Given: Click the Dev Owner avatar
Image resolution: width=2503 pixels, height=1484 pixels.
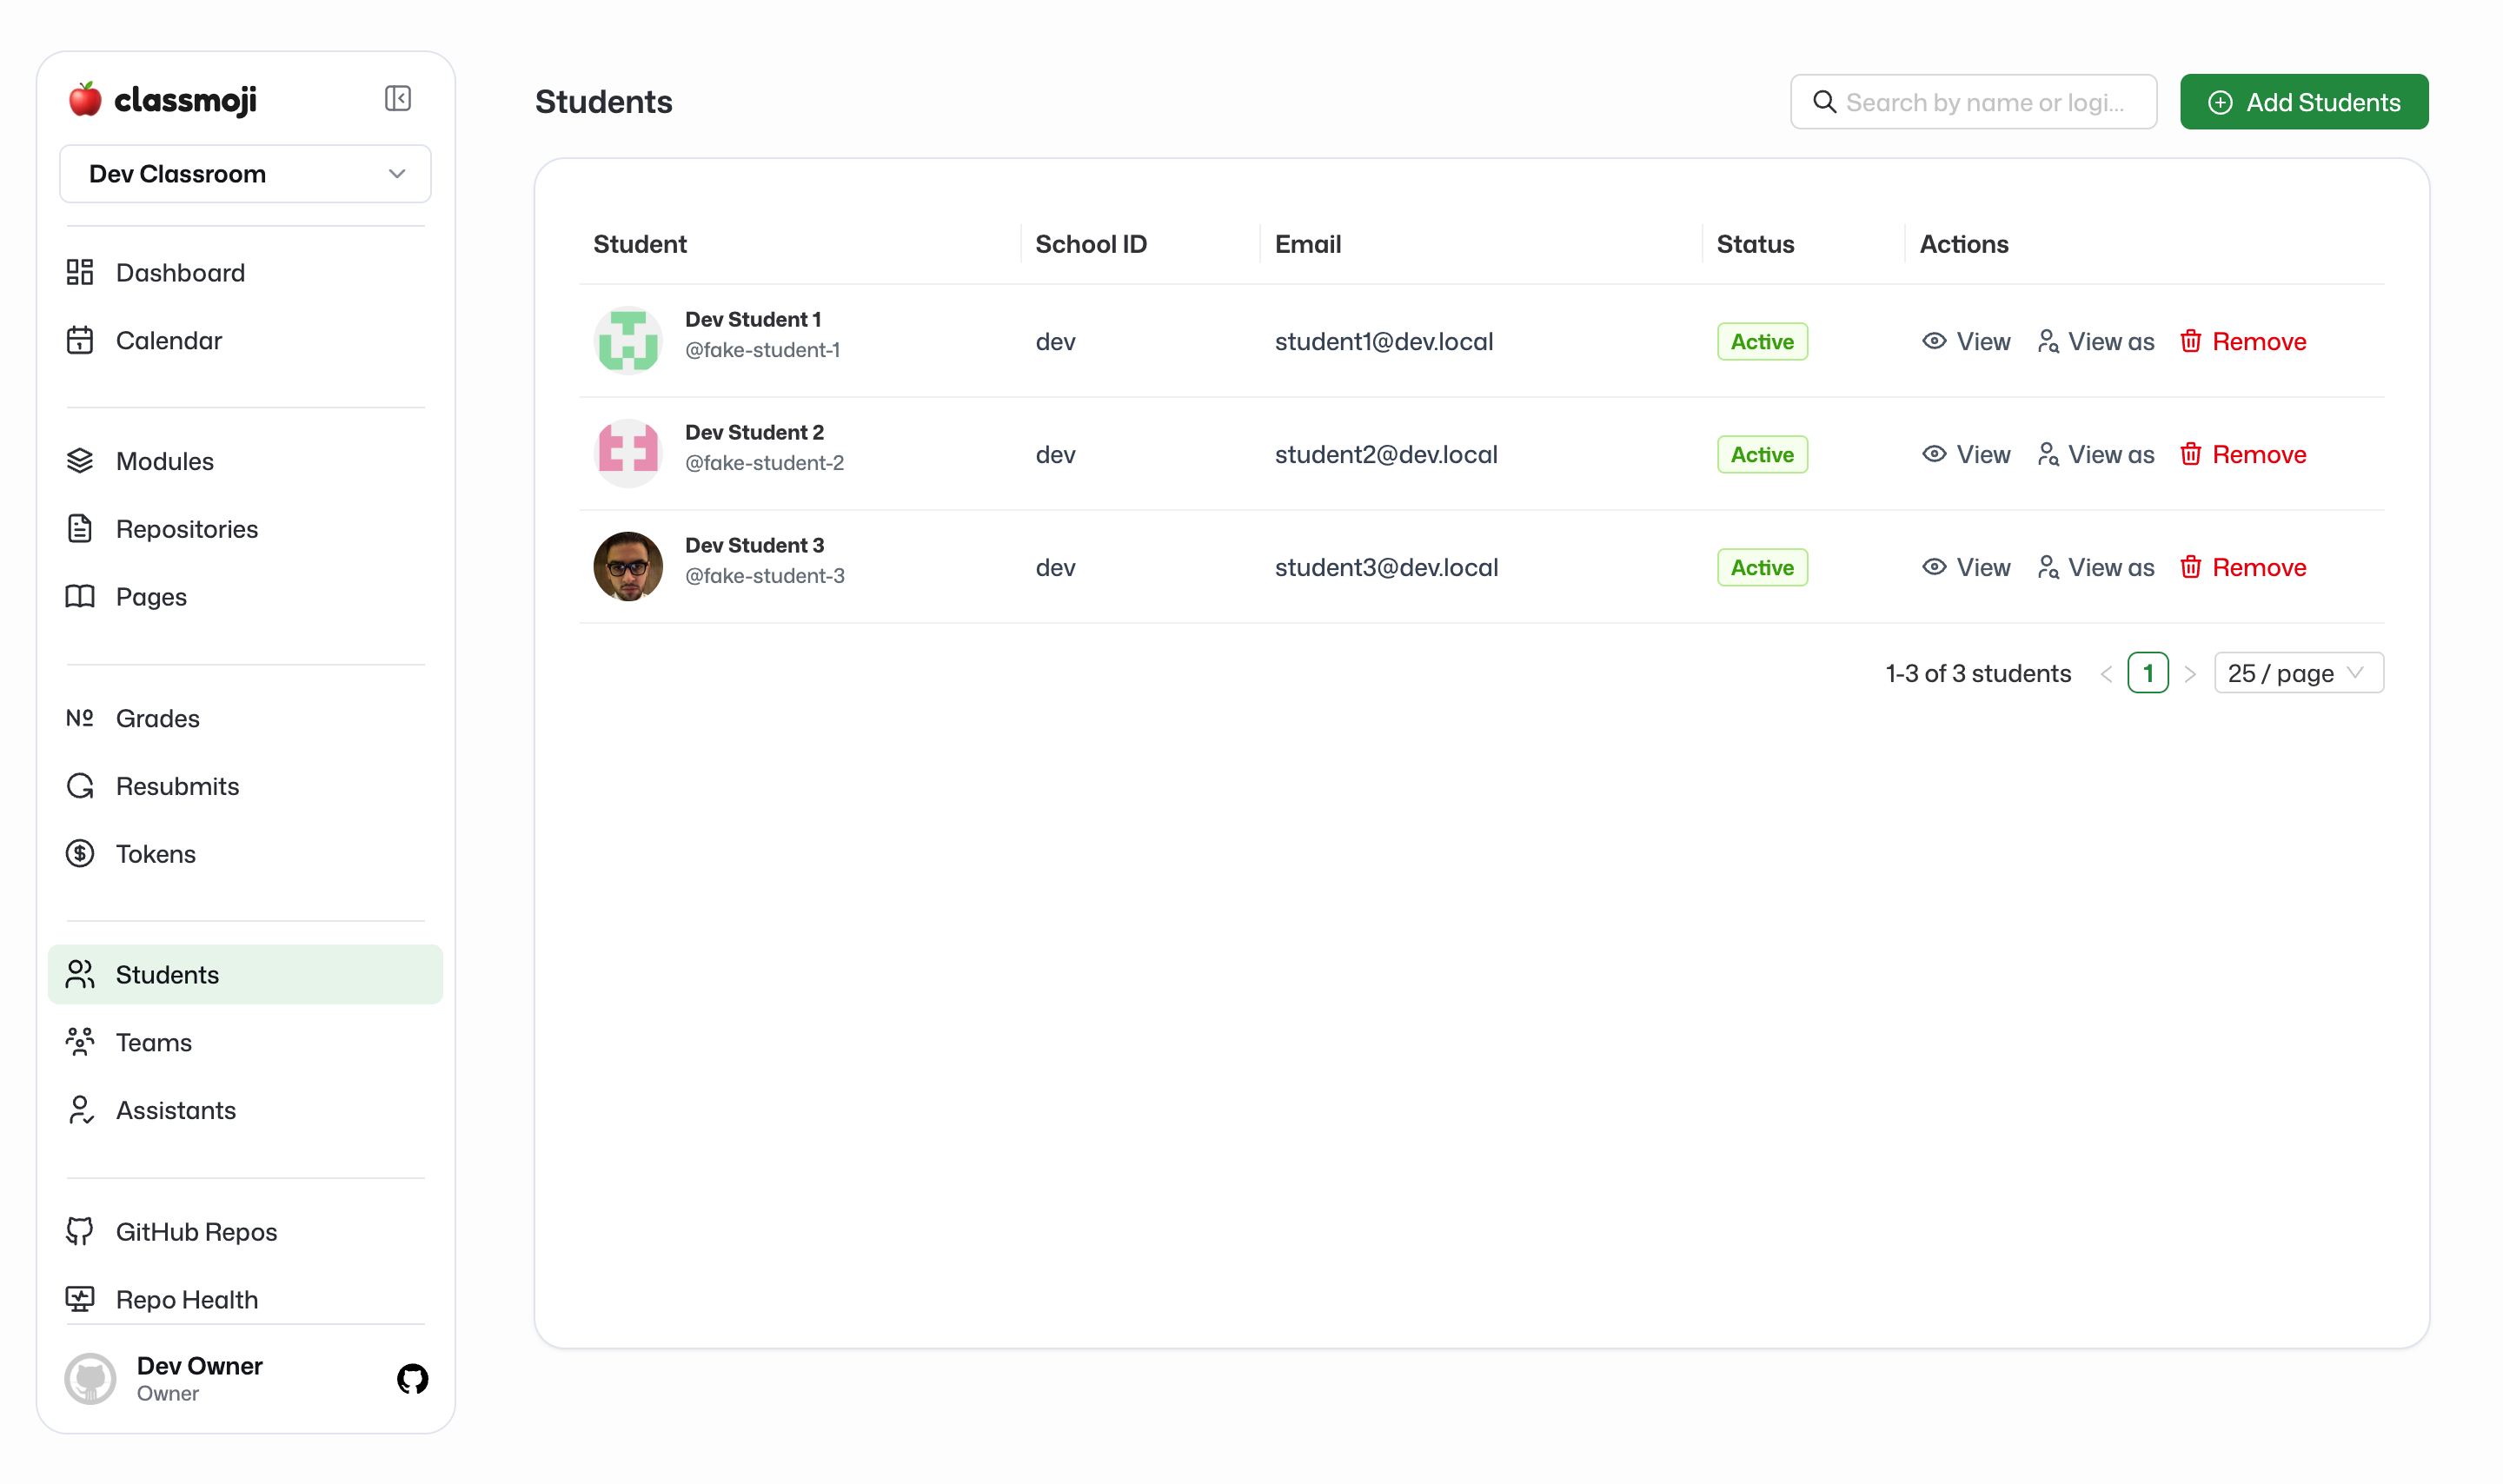Looking at the screenshot, I should click(91, 1379).
